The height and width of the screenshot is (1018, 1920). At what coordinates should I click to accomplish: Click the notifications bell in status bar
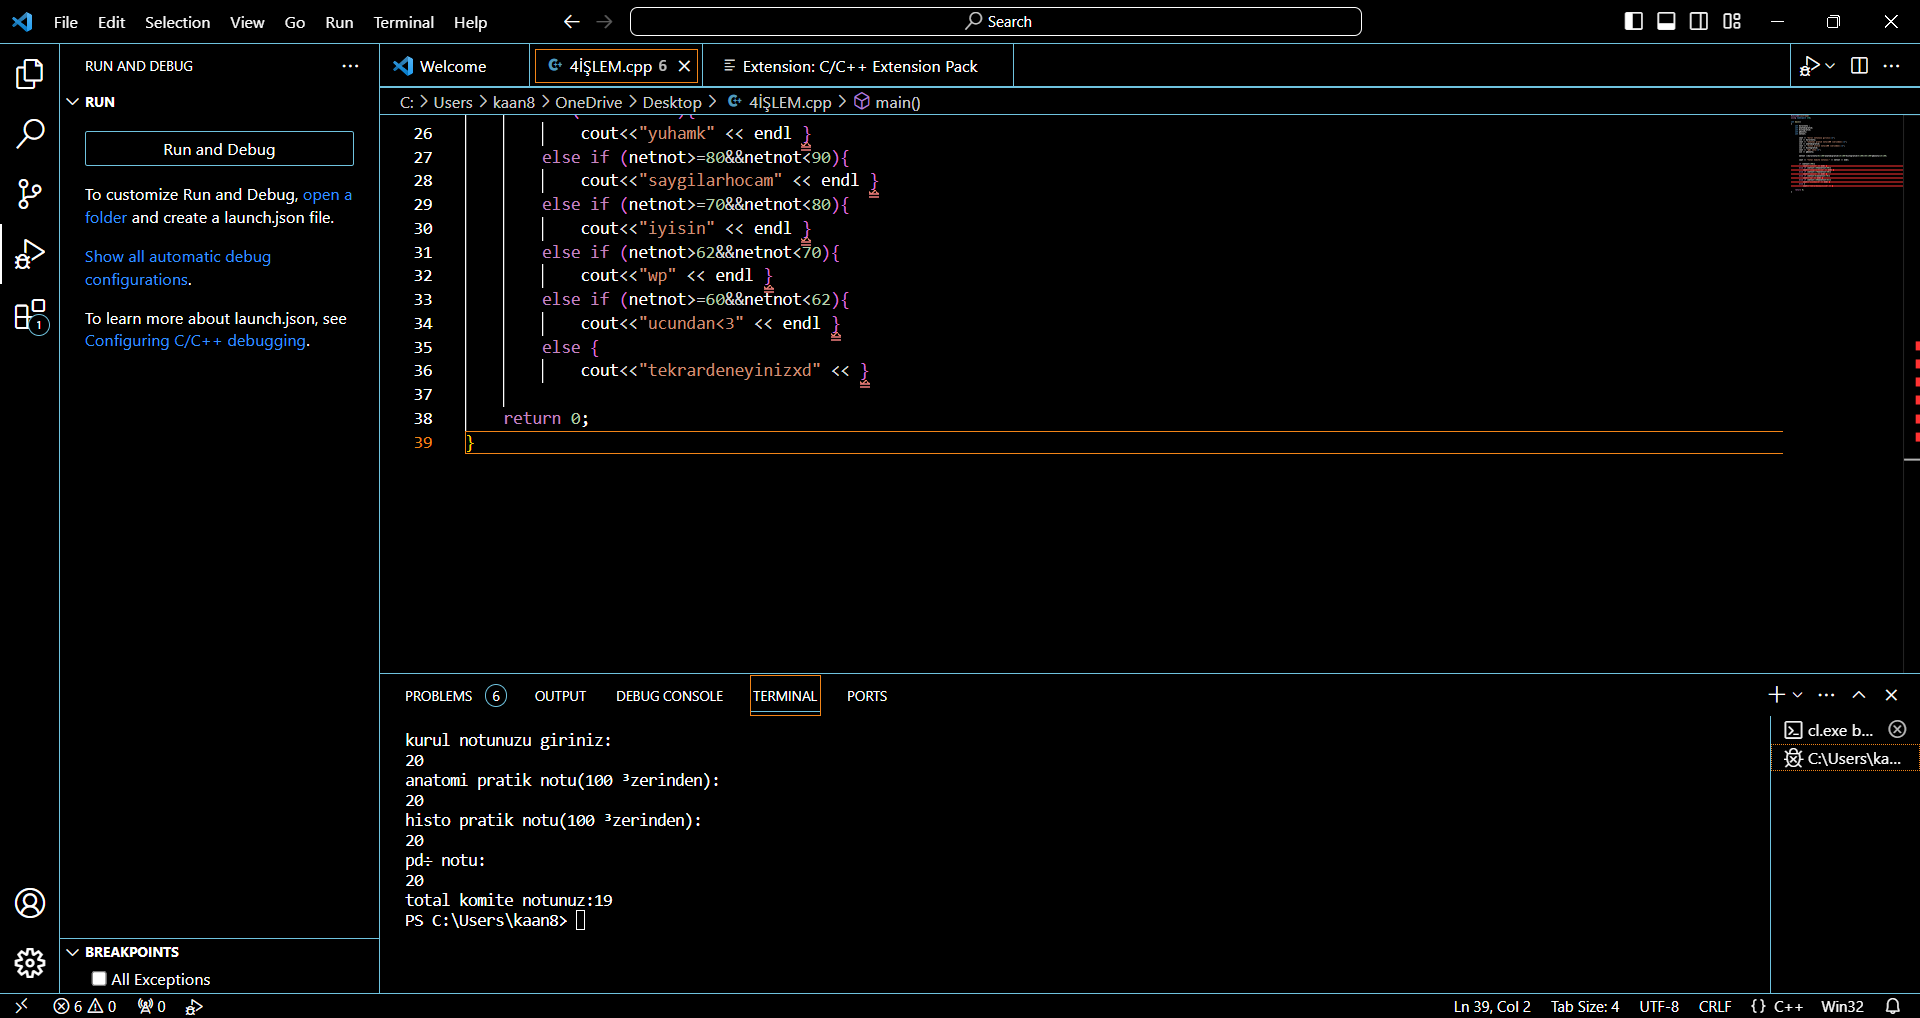point(1893,1006)
